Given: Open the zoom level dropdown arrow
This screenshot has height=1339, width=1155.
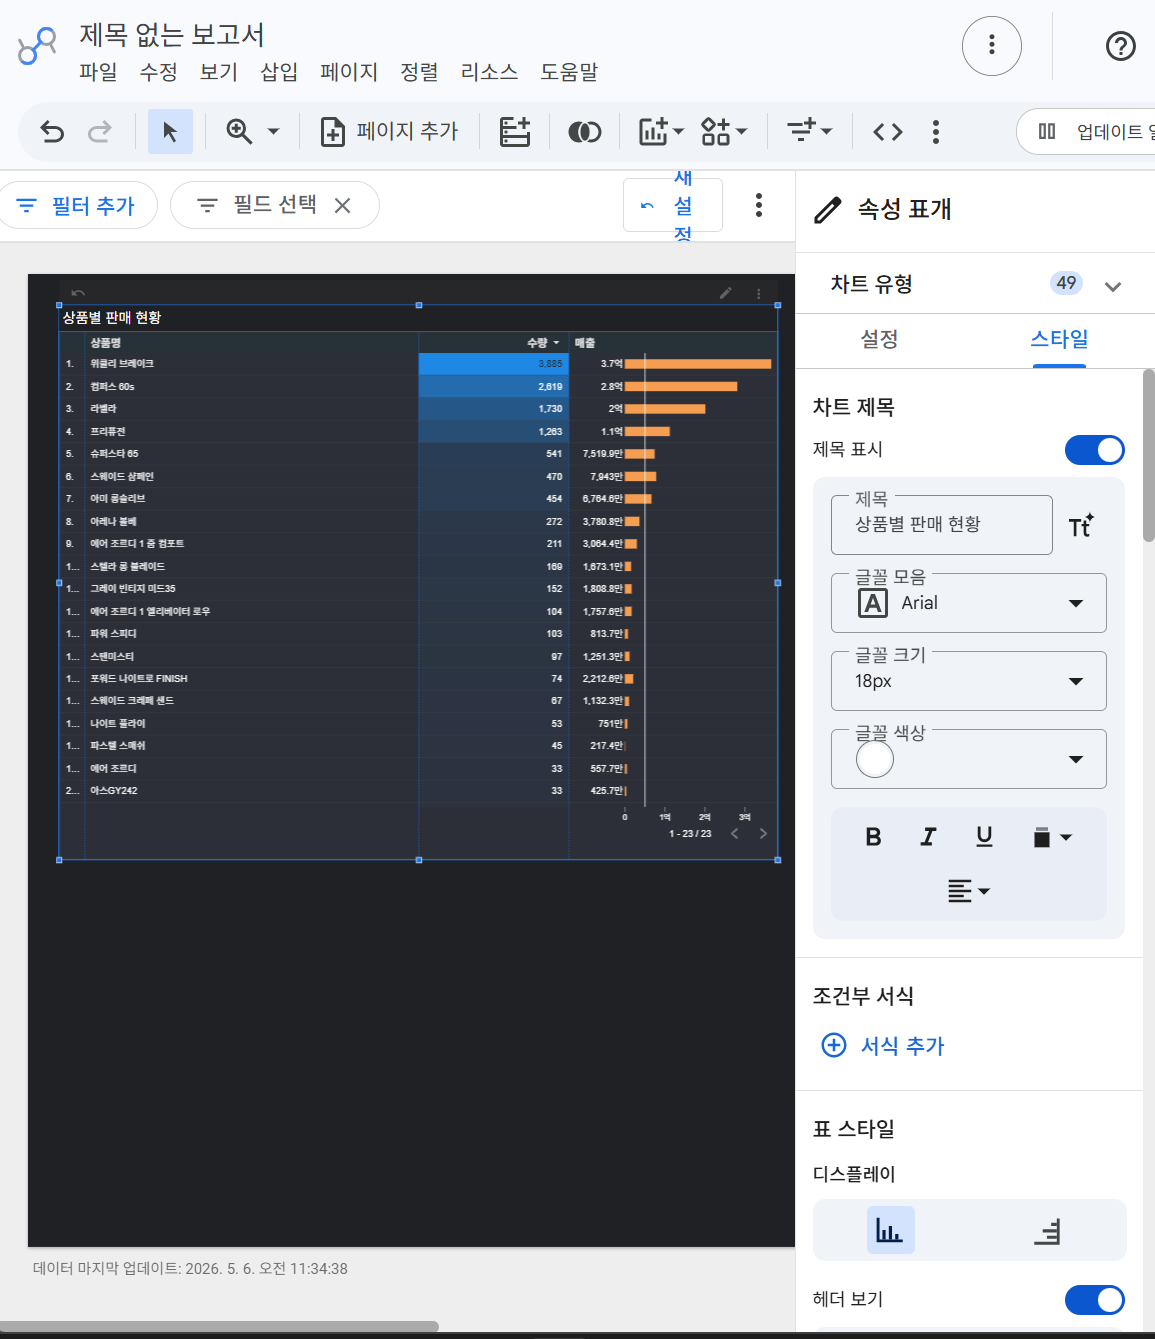Looking at the screenshot, I should pos(273,131).
